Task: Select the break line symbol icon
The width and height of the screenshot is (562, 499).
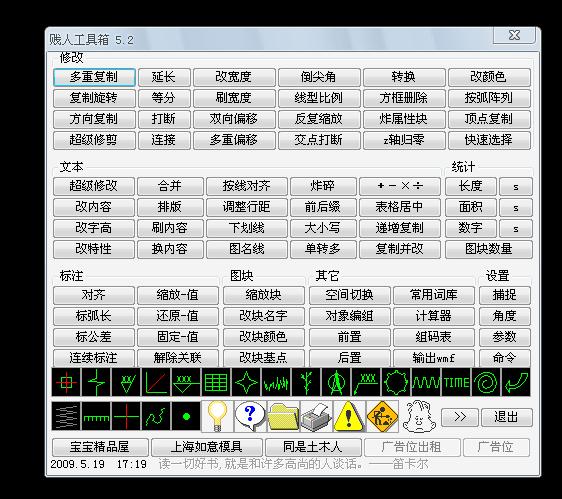Action: coord(96,382)
